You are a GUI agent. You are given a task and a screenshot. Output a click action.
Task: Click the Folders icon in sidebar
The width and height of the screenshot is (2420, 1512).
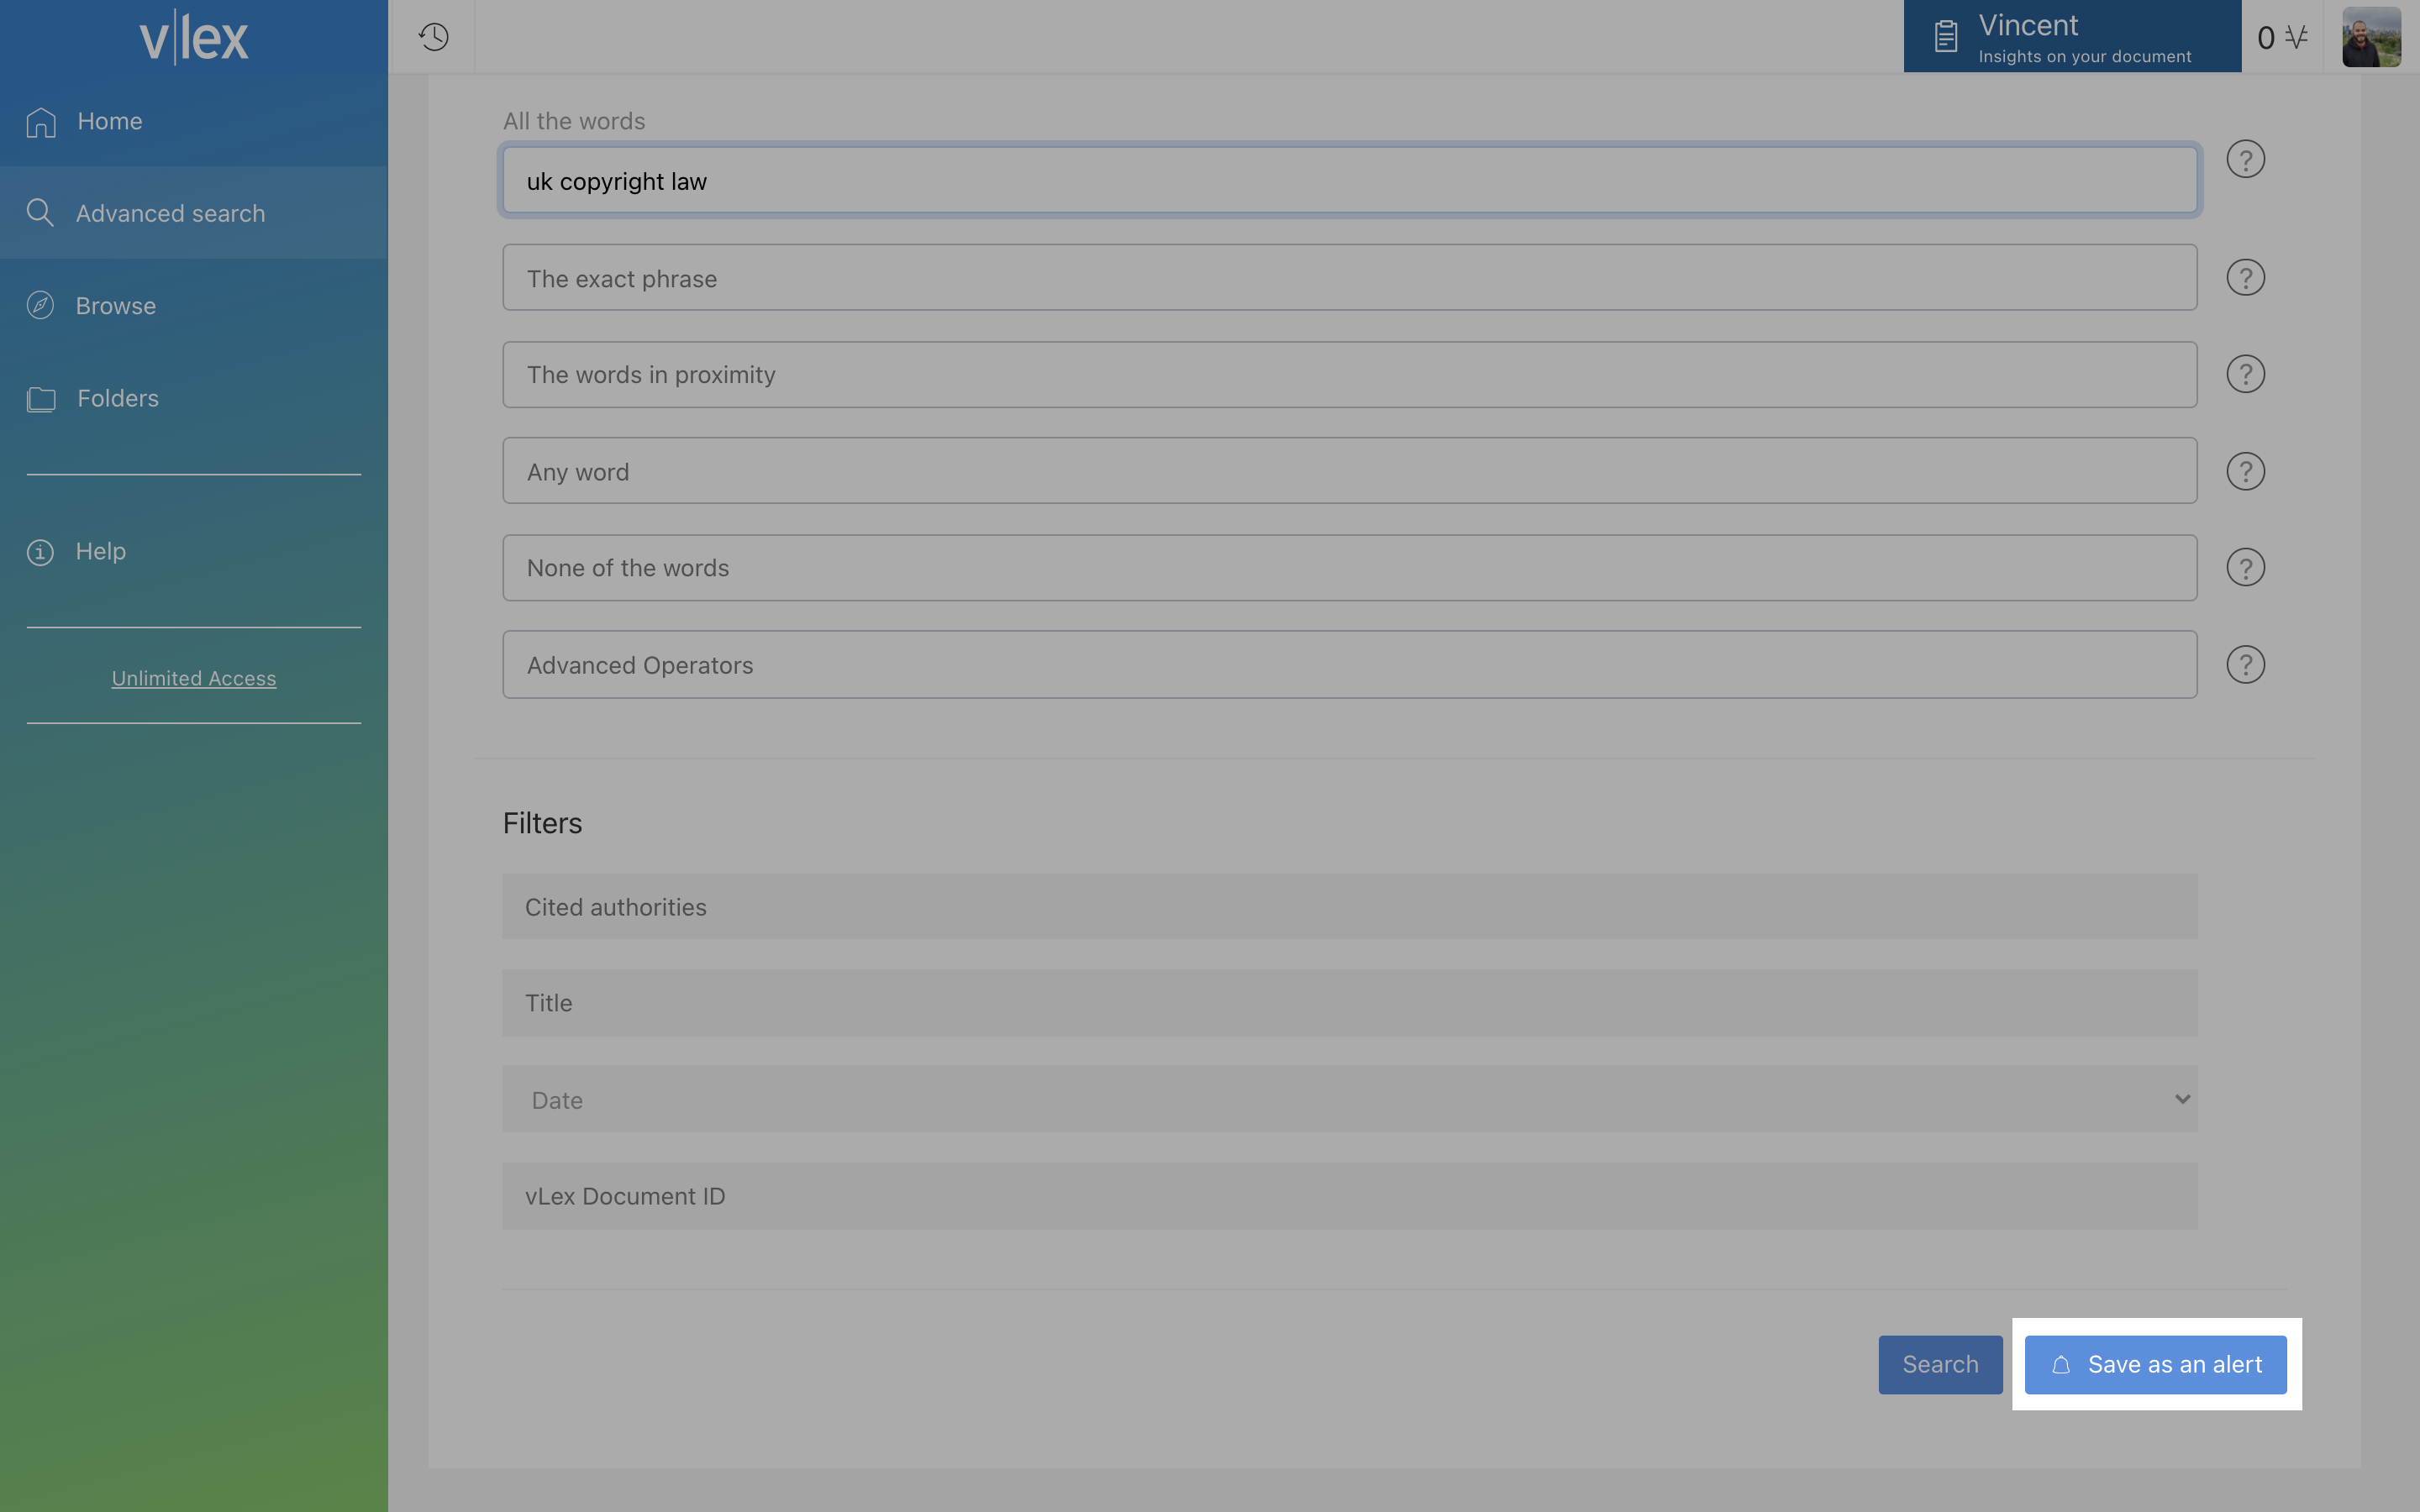coord(41,399)
